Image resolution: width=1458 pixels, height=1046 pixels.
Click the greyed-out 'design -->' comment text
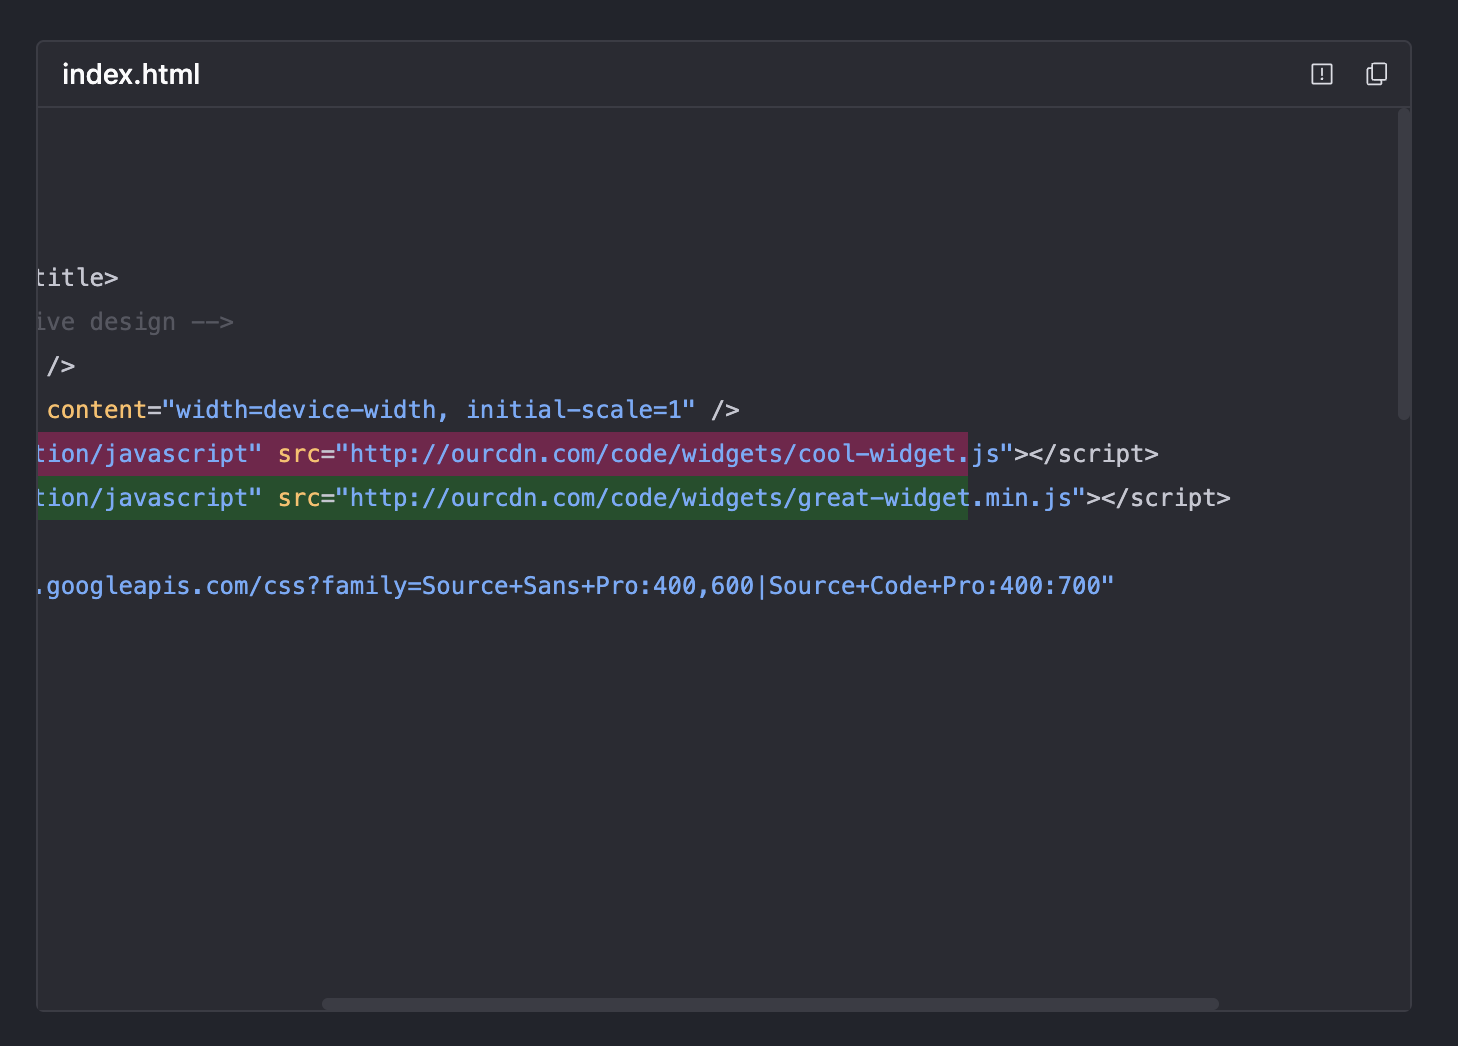pos(160,322)
